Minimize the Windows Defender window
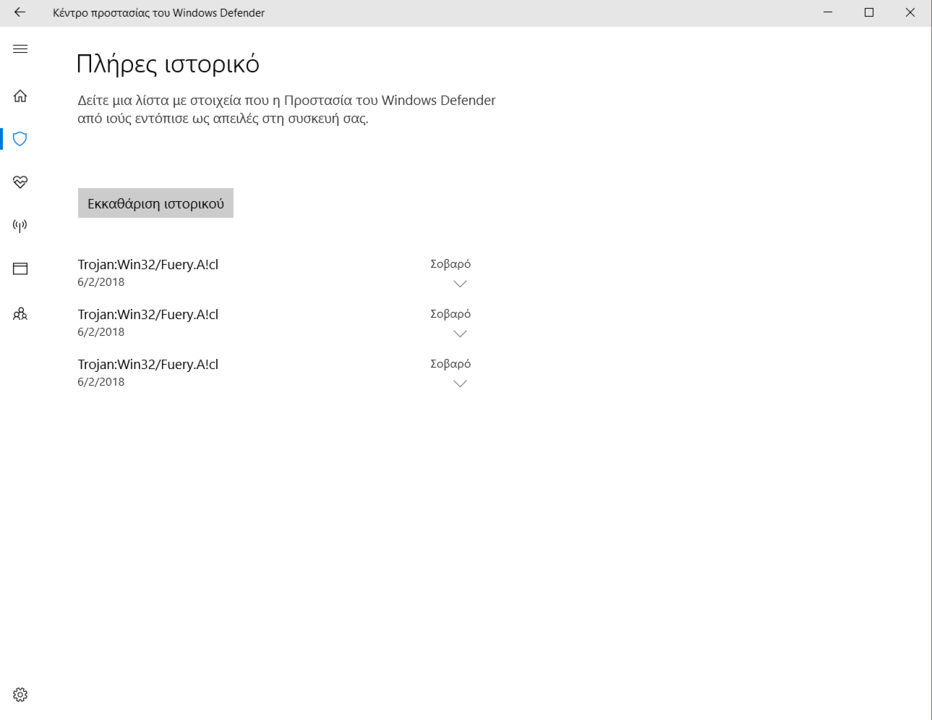Screen dimensions: 932x720 (827, 12)
